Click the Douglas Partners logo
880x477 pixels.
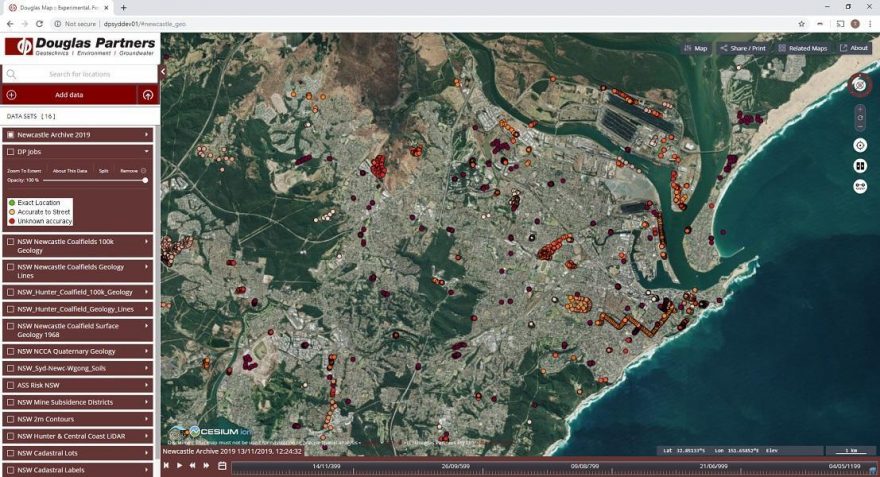(x=80, y=47)
